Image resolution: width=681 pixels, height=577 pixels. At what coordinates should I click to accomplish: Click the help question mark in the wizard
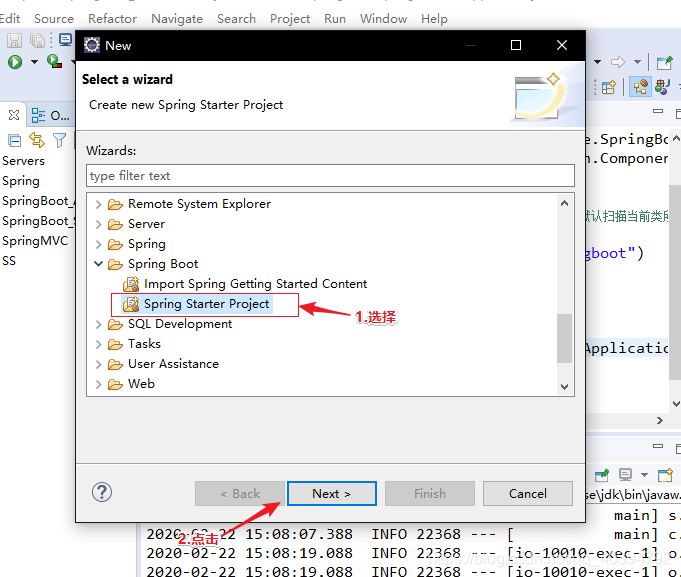102,492
